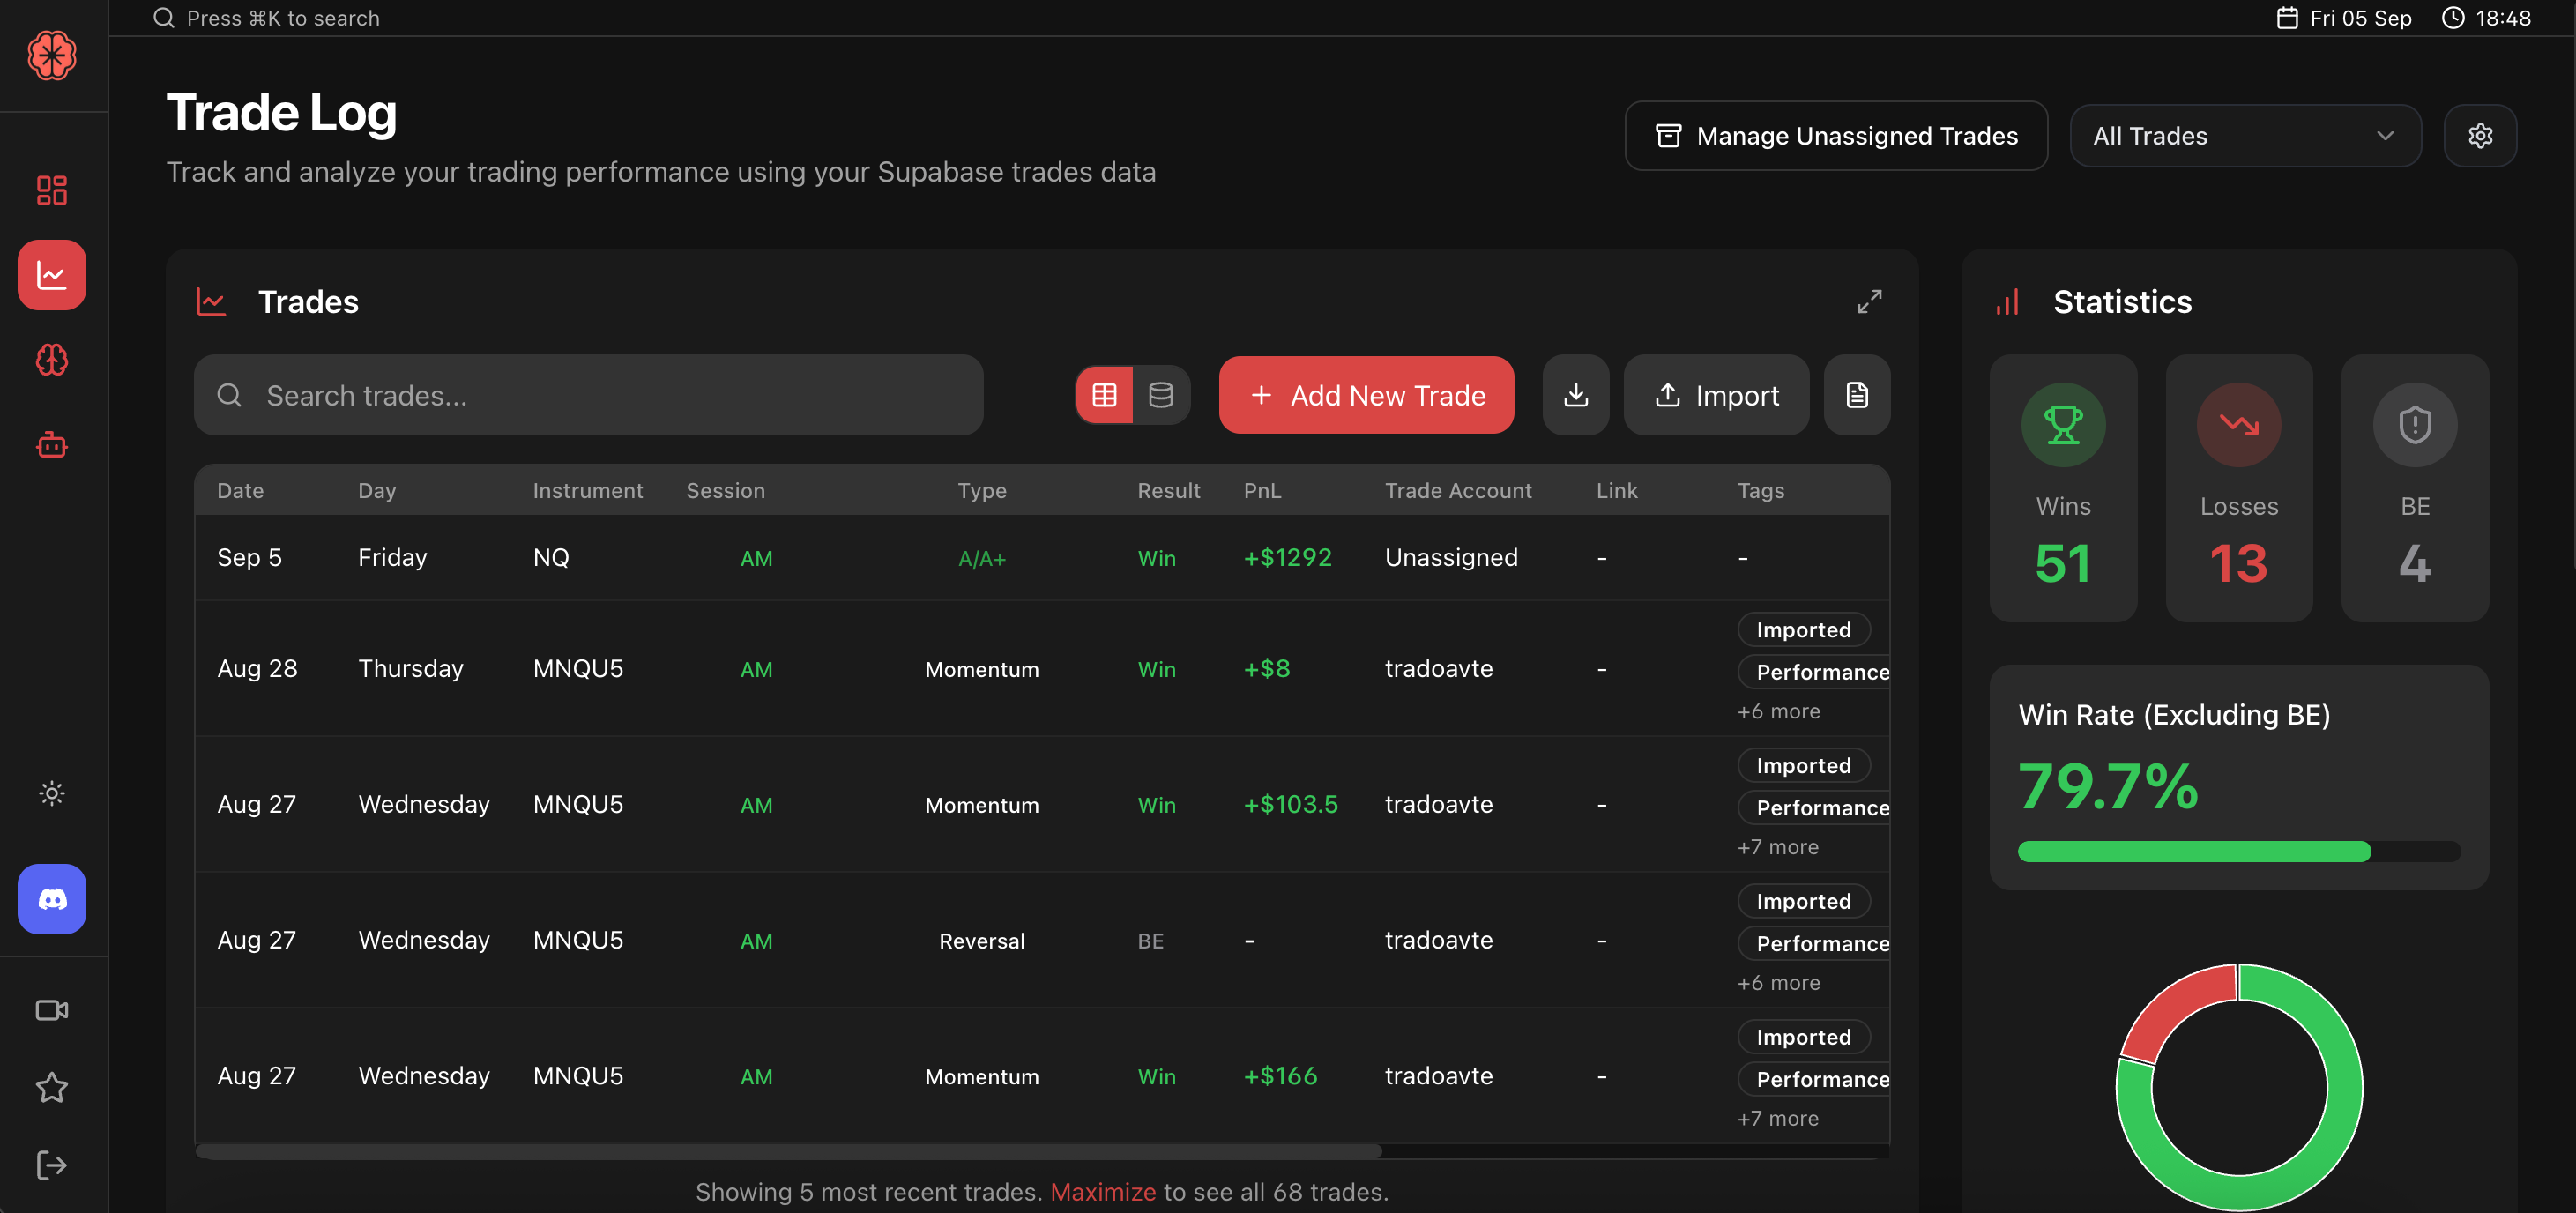Export trades using the download icon

pos(1575,395)
